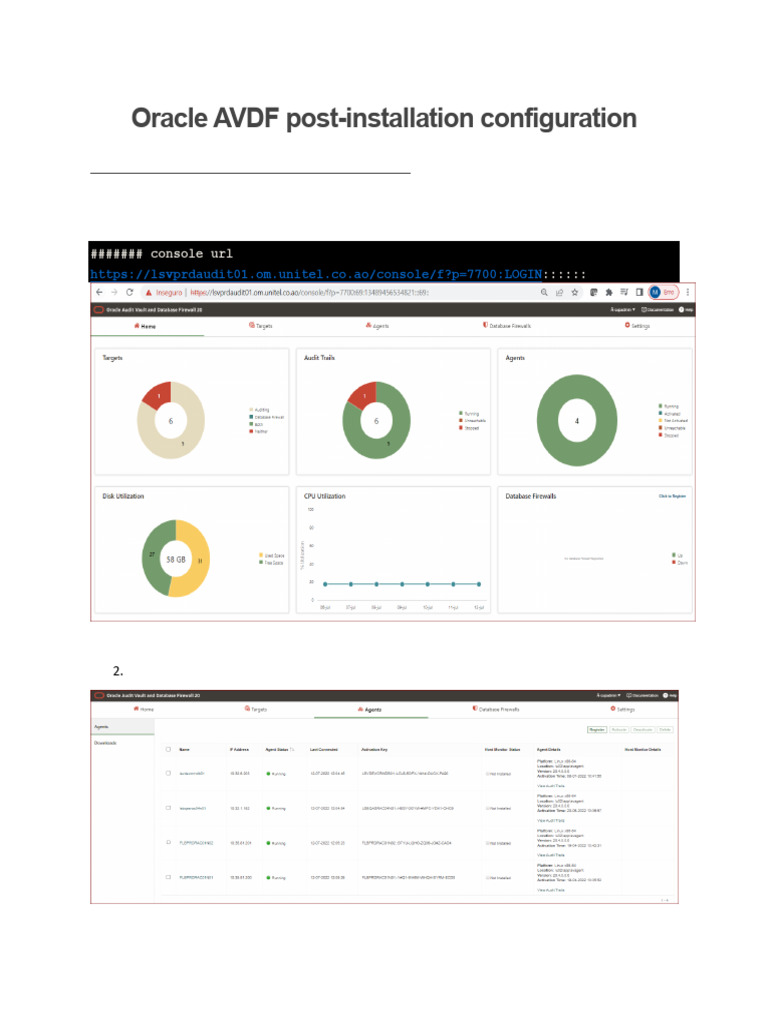Reload the page with browser refresh icon
The width and height of the screenshot is (768, 1024).
(x=129, y=293)
